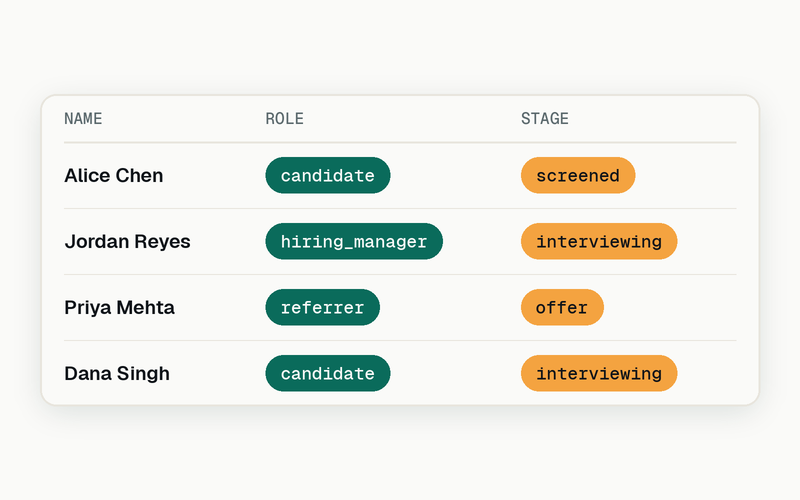Image resolution: width=800 pixels, height=500 pixels.
Task: Select the name Priya Mehta
Action: [119, 308]
